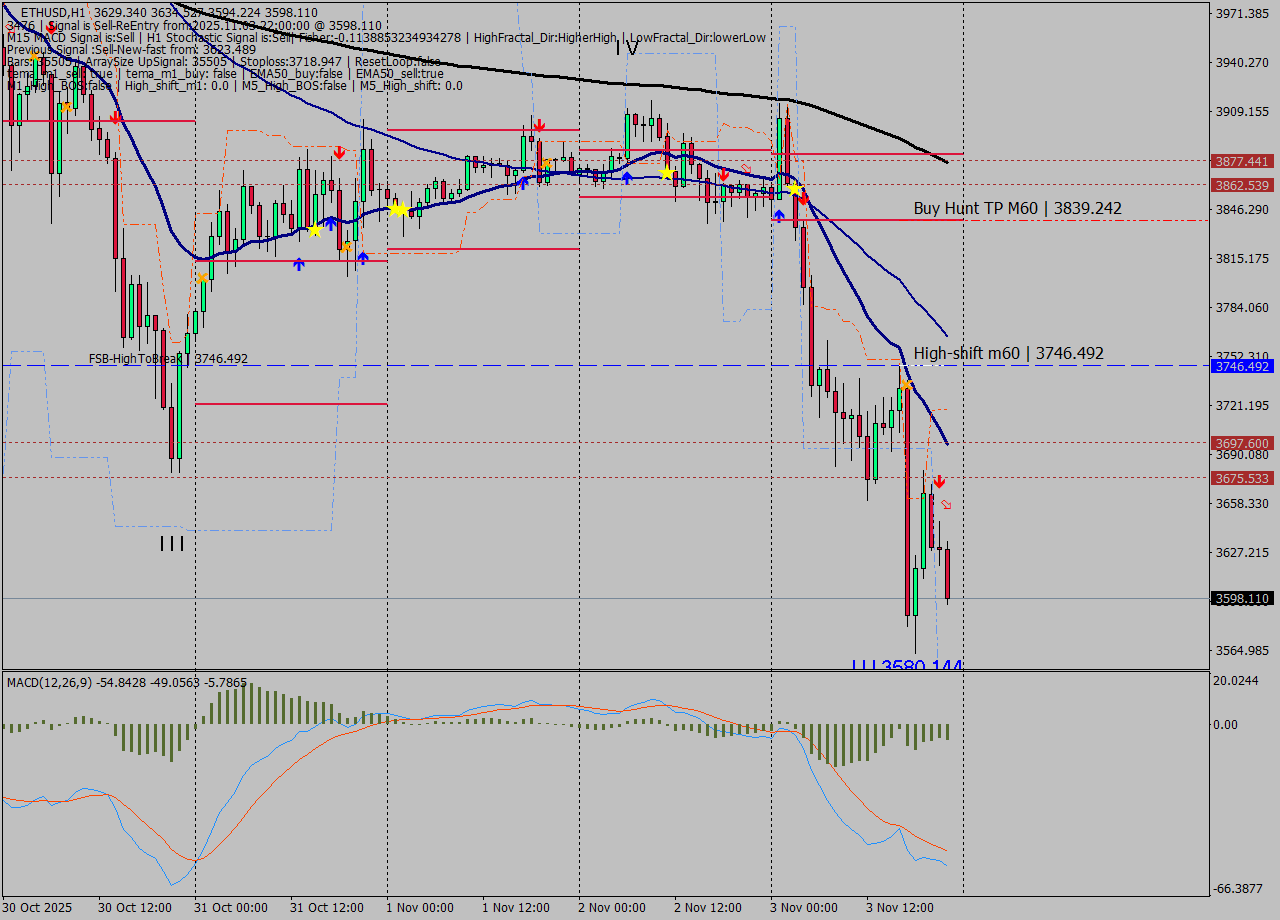The image size is (1280, 920).
Task: Click the blue 3746.492 price tag on the axis
Action: (x=1241, y=366)
